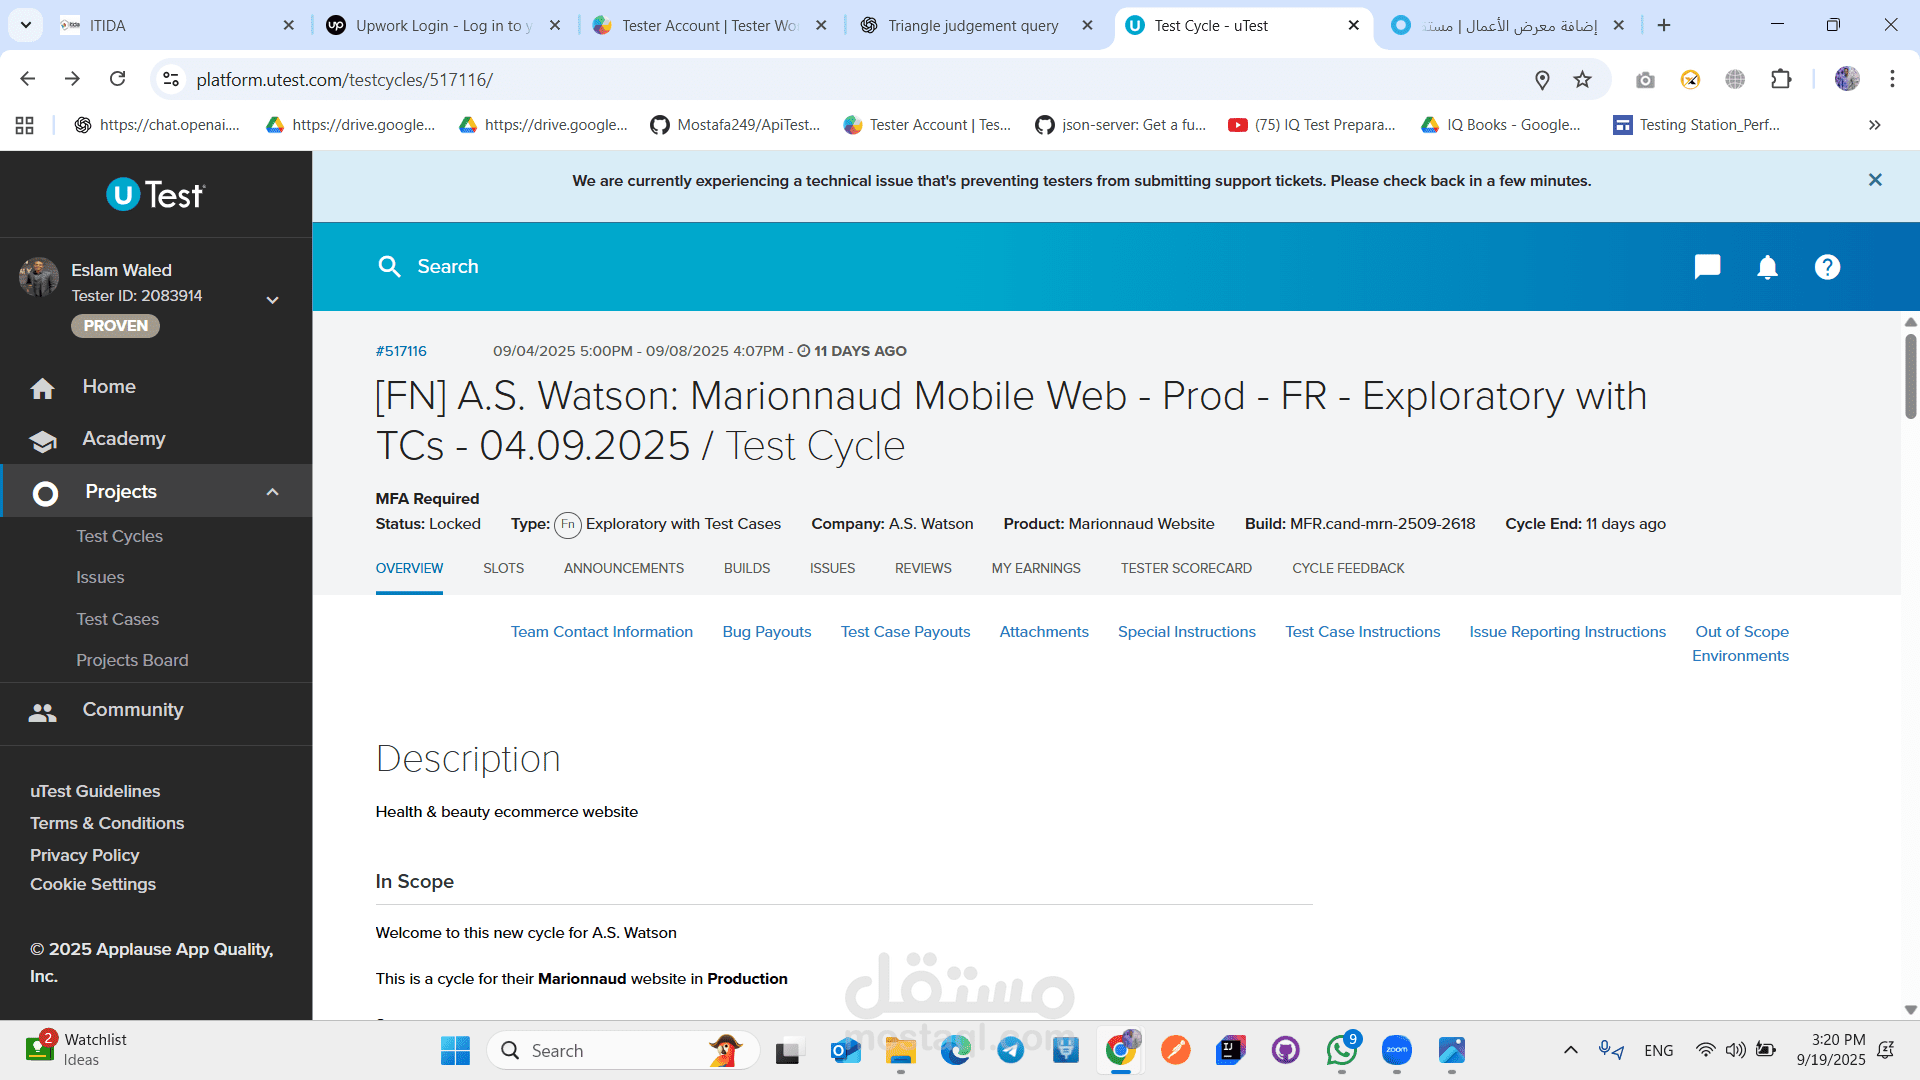Switch to the BUILDS tab
This screenshot has height=1080, width=1920.
pyautogui.click(x=747, y=568)
